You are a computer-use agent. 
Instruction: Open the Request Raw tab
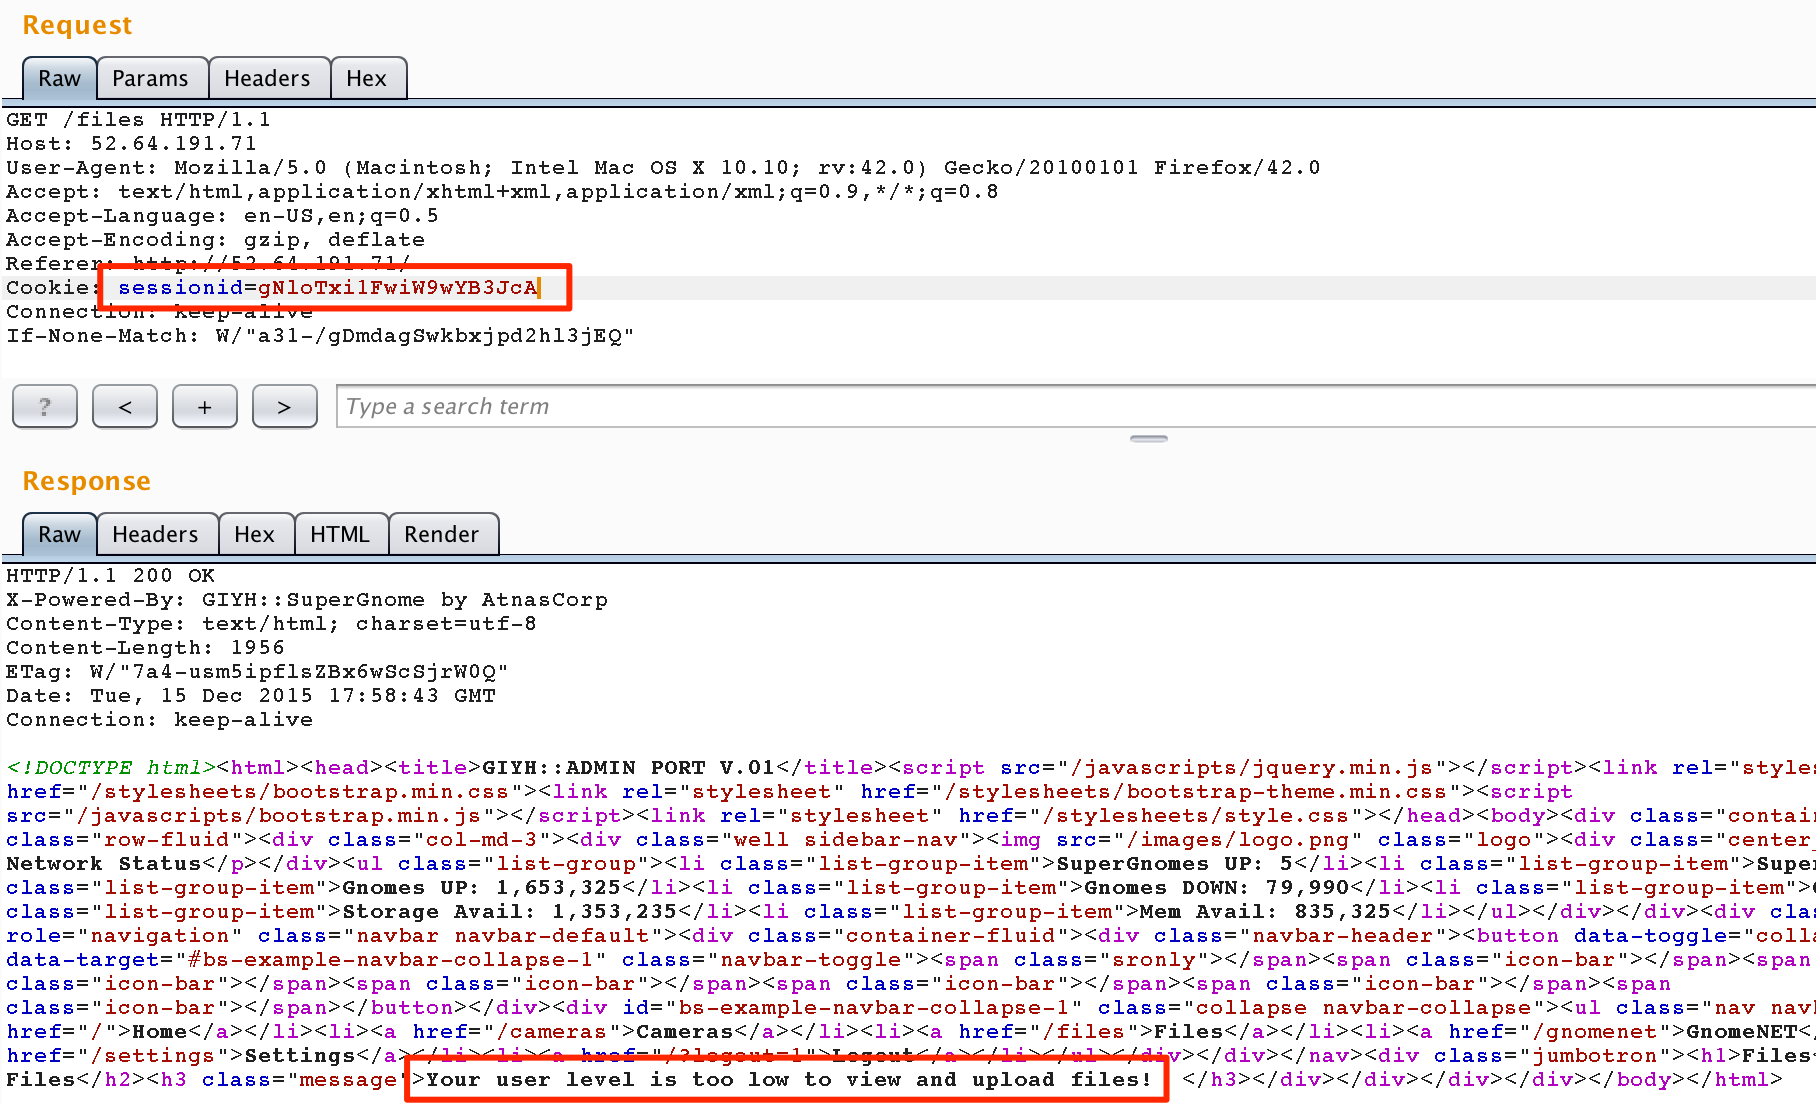coord(59,78)
